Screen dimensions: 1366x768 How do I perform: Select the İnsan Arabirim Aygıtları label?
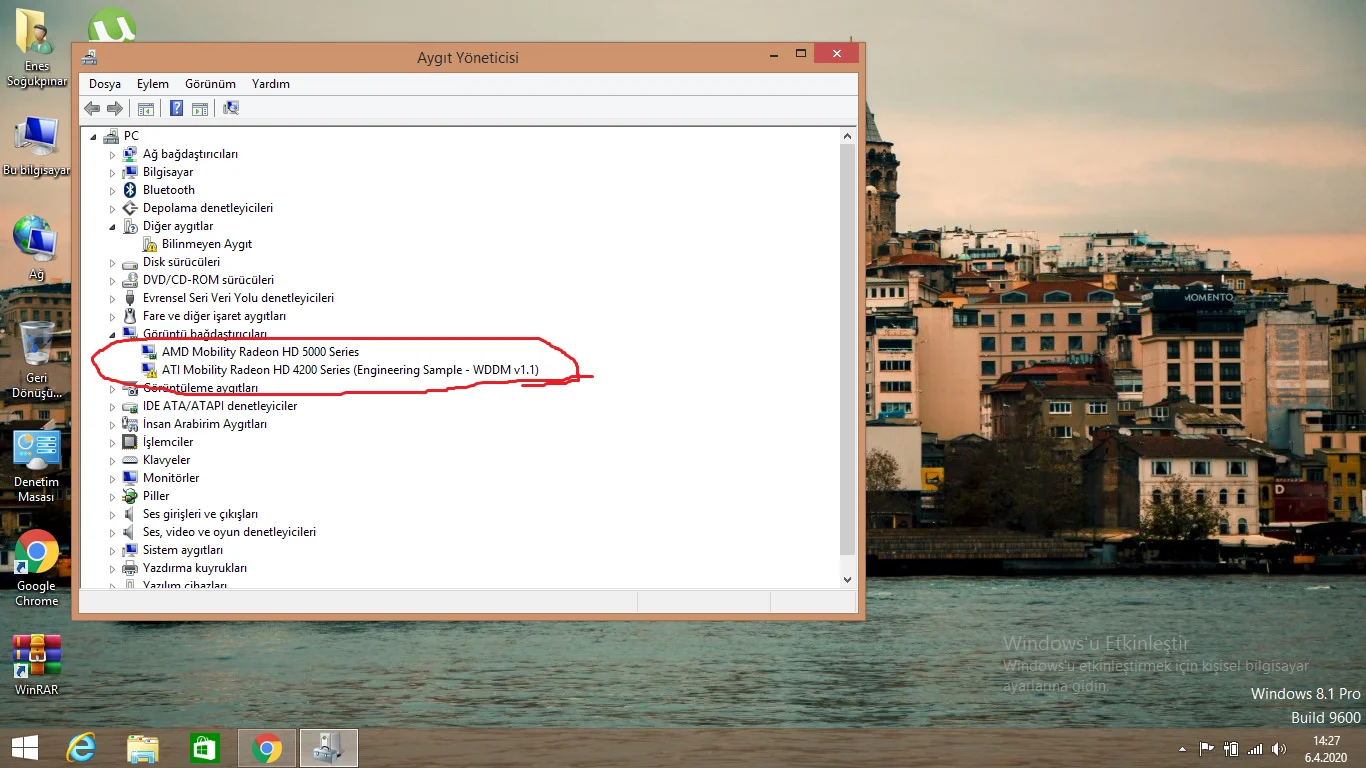(x=205, y=424)
